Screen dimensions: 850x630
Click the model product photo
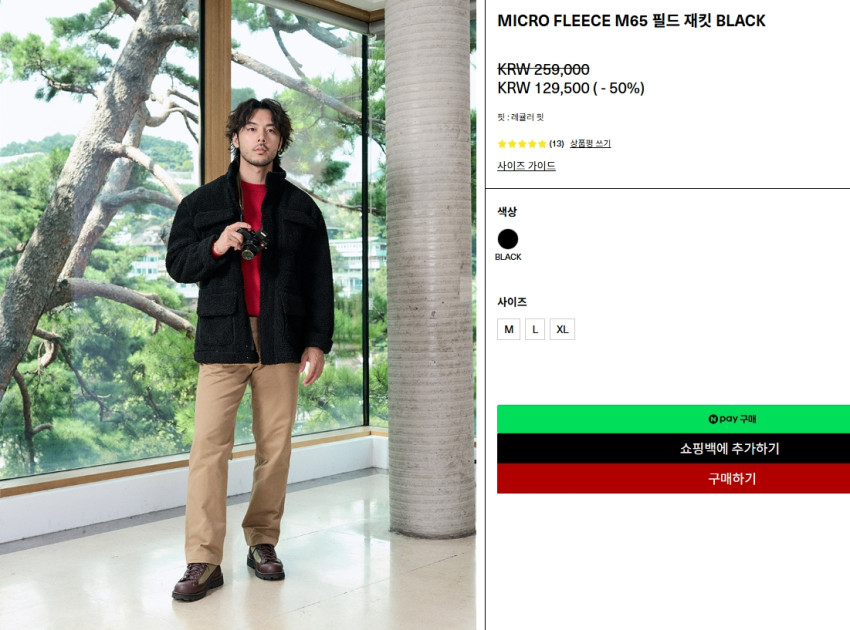pos(238,315)
